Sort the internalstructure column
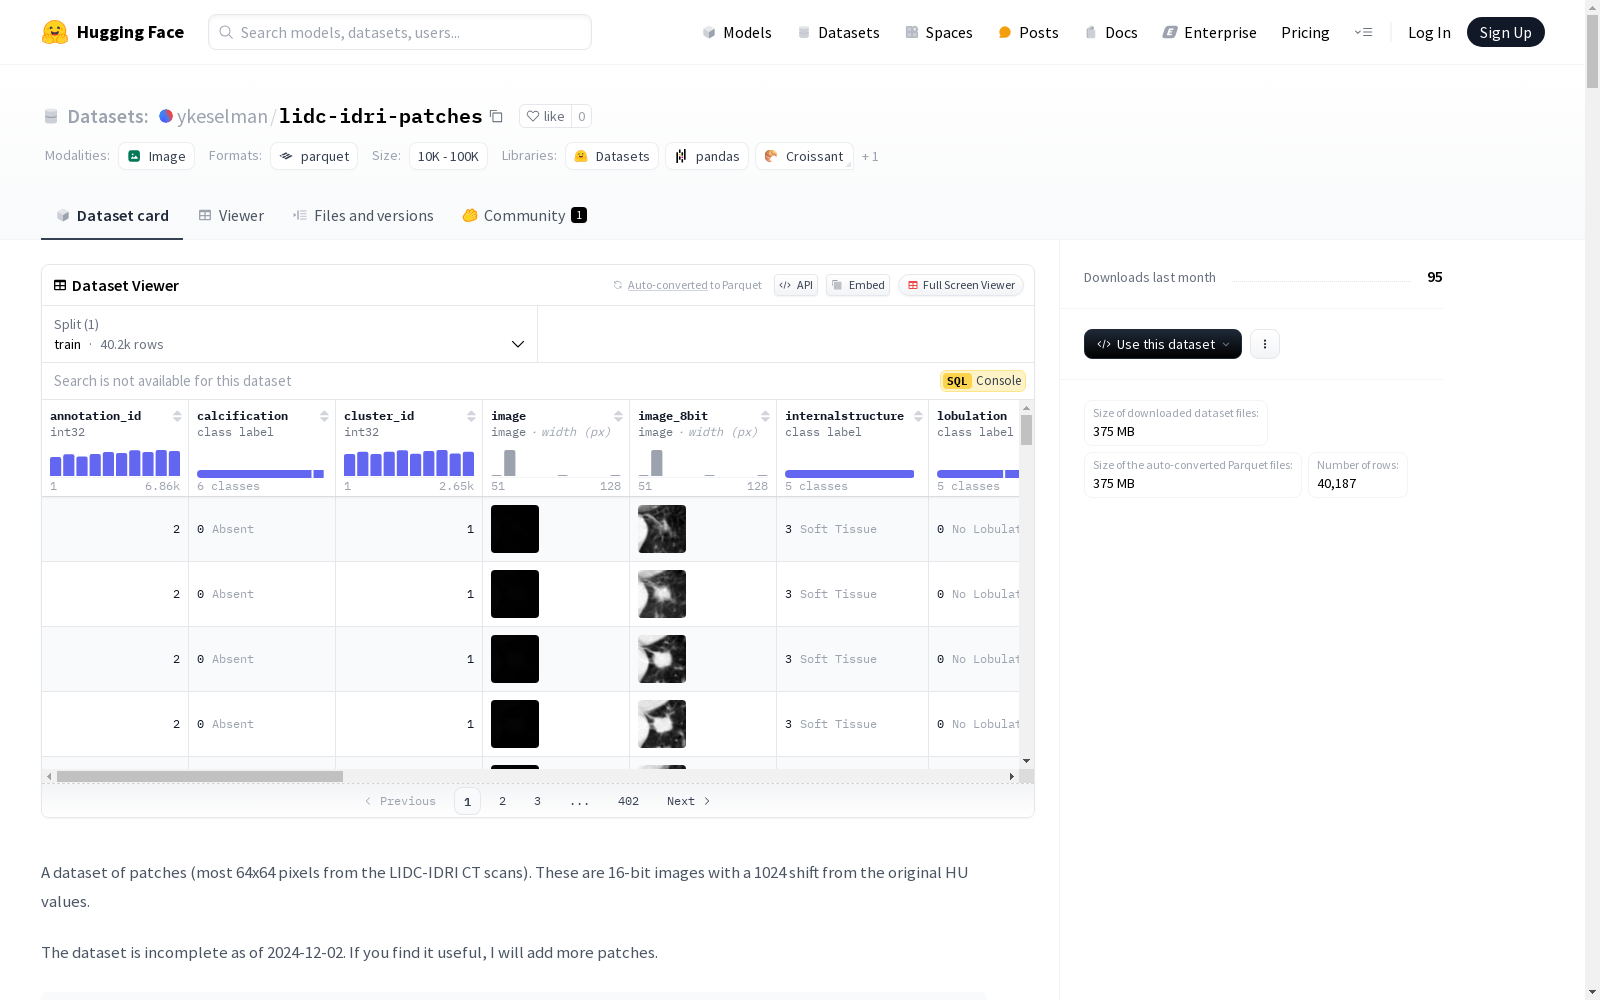The image size is (1600, 1000). pos(918,416)
